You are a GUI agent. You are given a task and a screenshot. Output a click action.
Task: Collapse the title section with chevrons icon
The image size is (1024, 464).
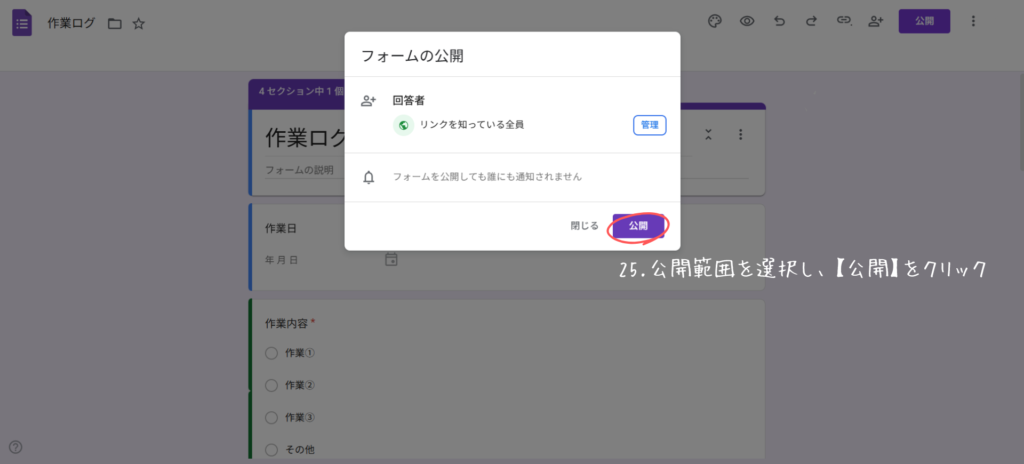pos(709,134)
